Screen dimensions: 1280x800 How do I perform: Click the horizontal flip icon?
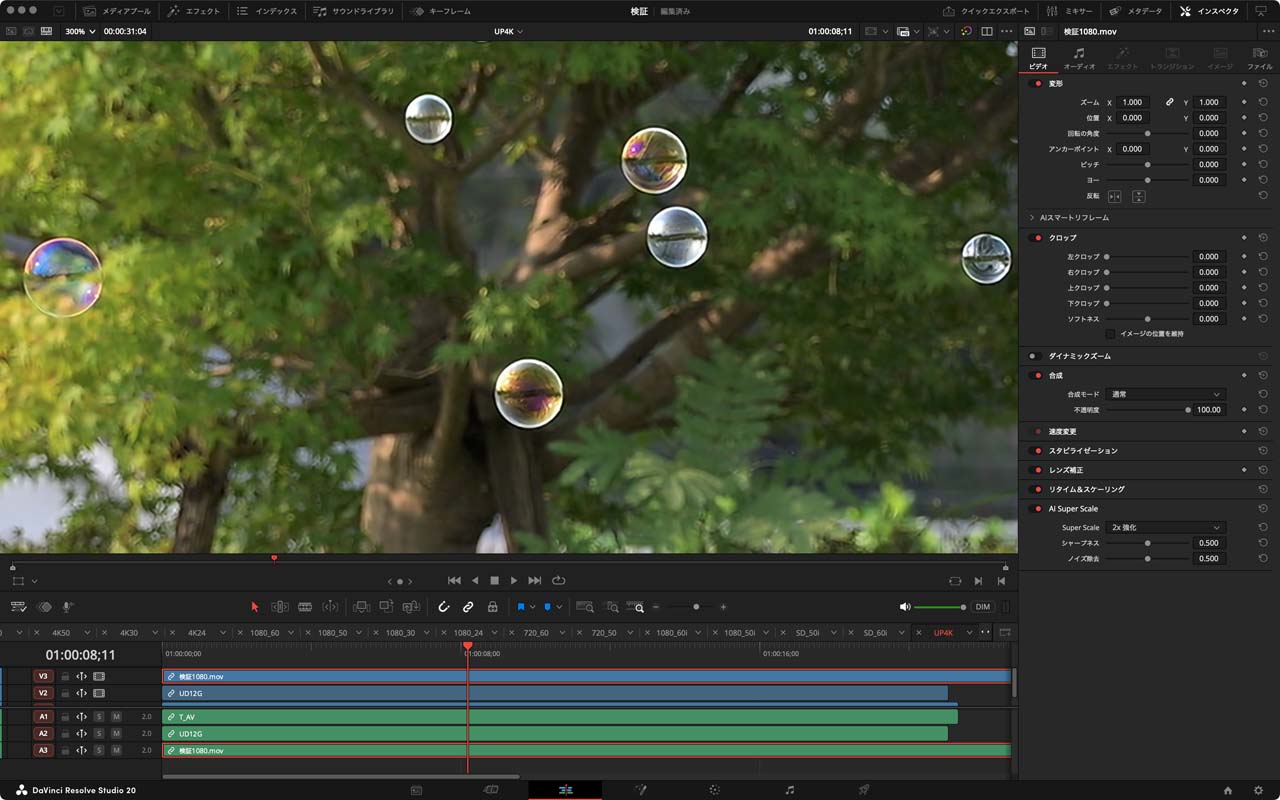pos(1114,196)
